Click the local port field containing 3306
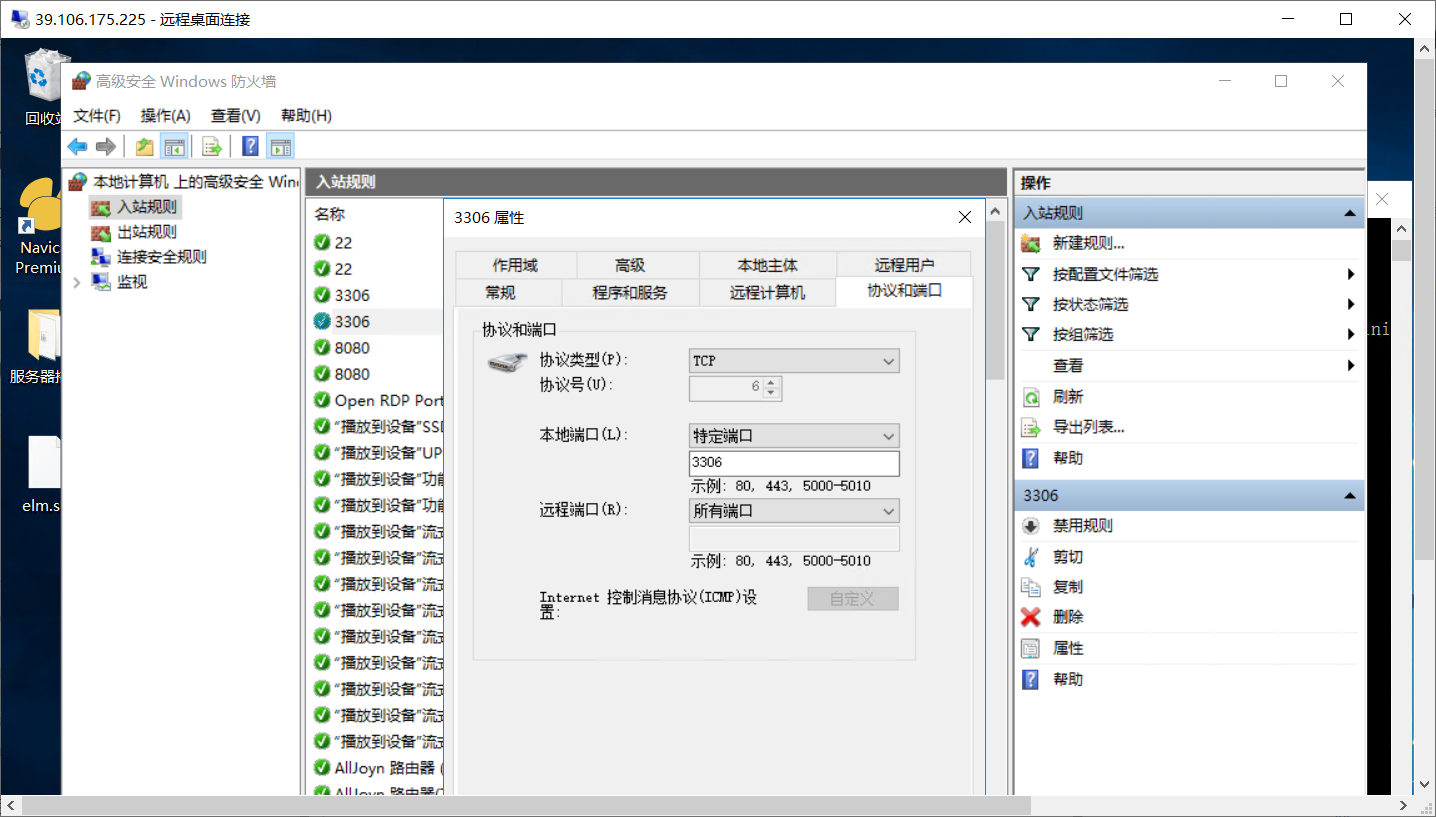 794,463
